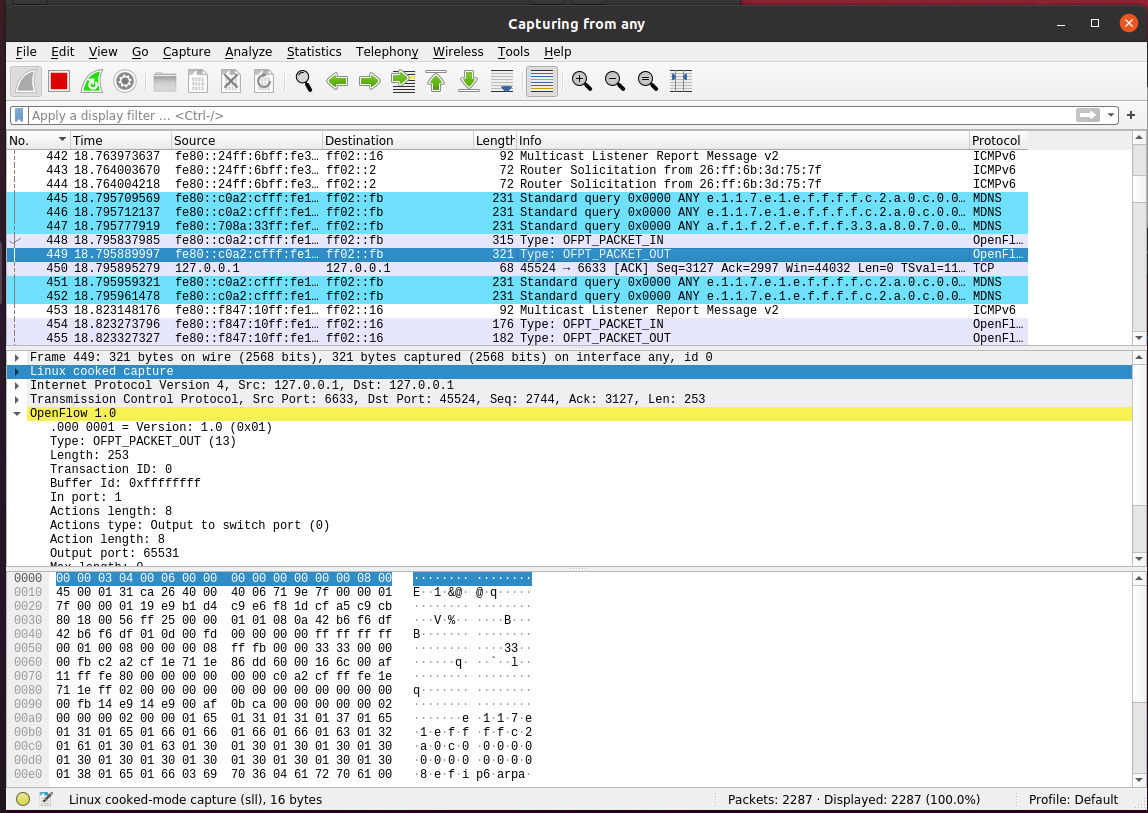Open the Analyze menu

(248, 52)
